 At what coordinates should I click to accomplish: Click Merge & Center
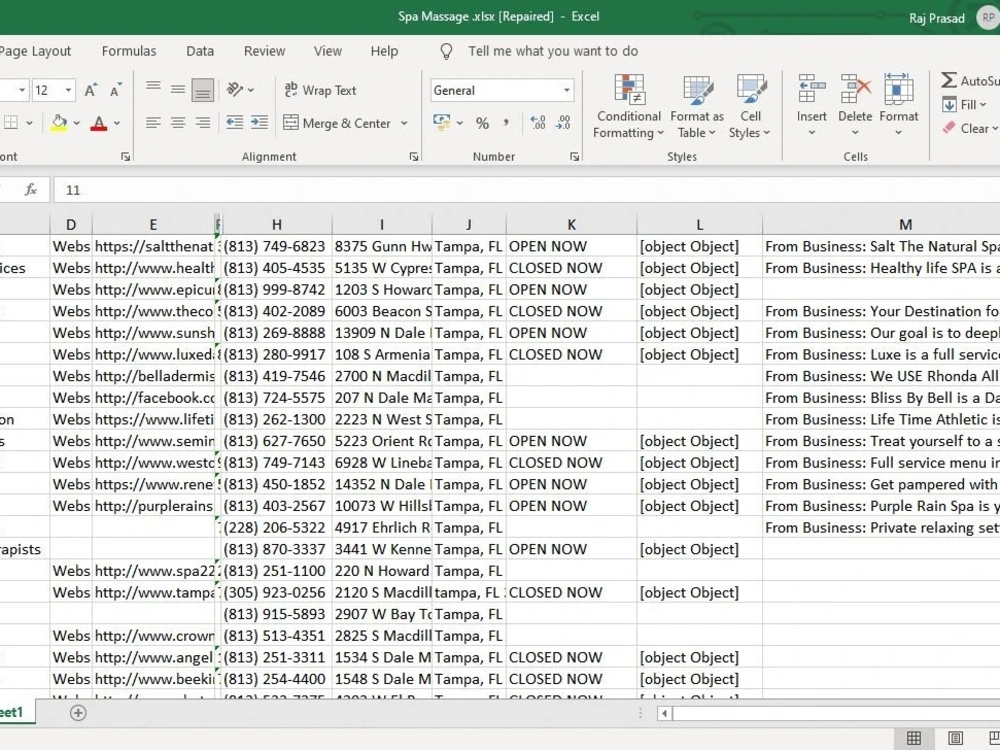337,122
